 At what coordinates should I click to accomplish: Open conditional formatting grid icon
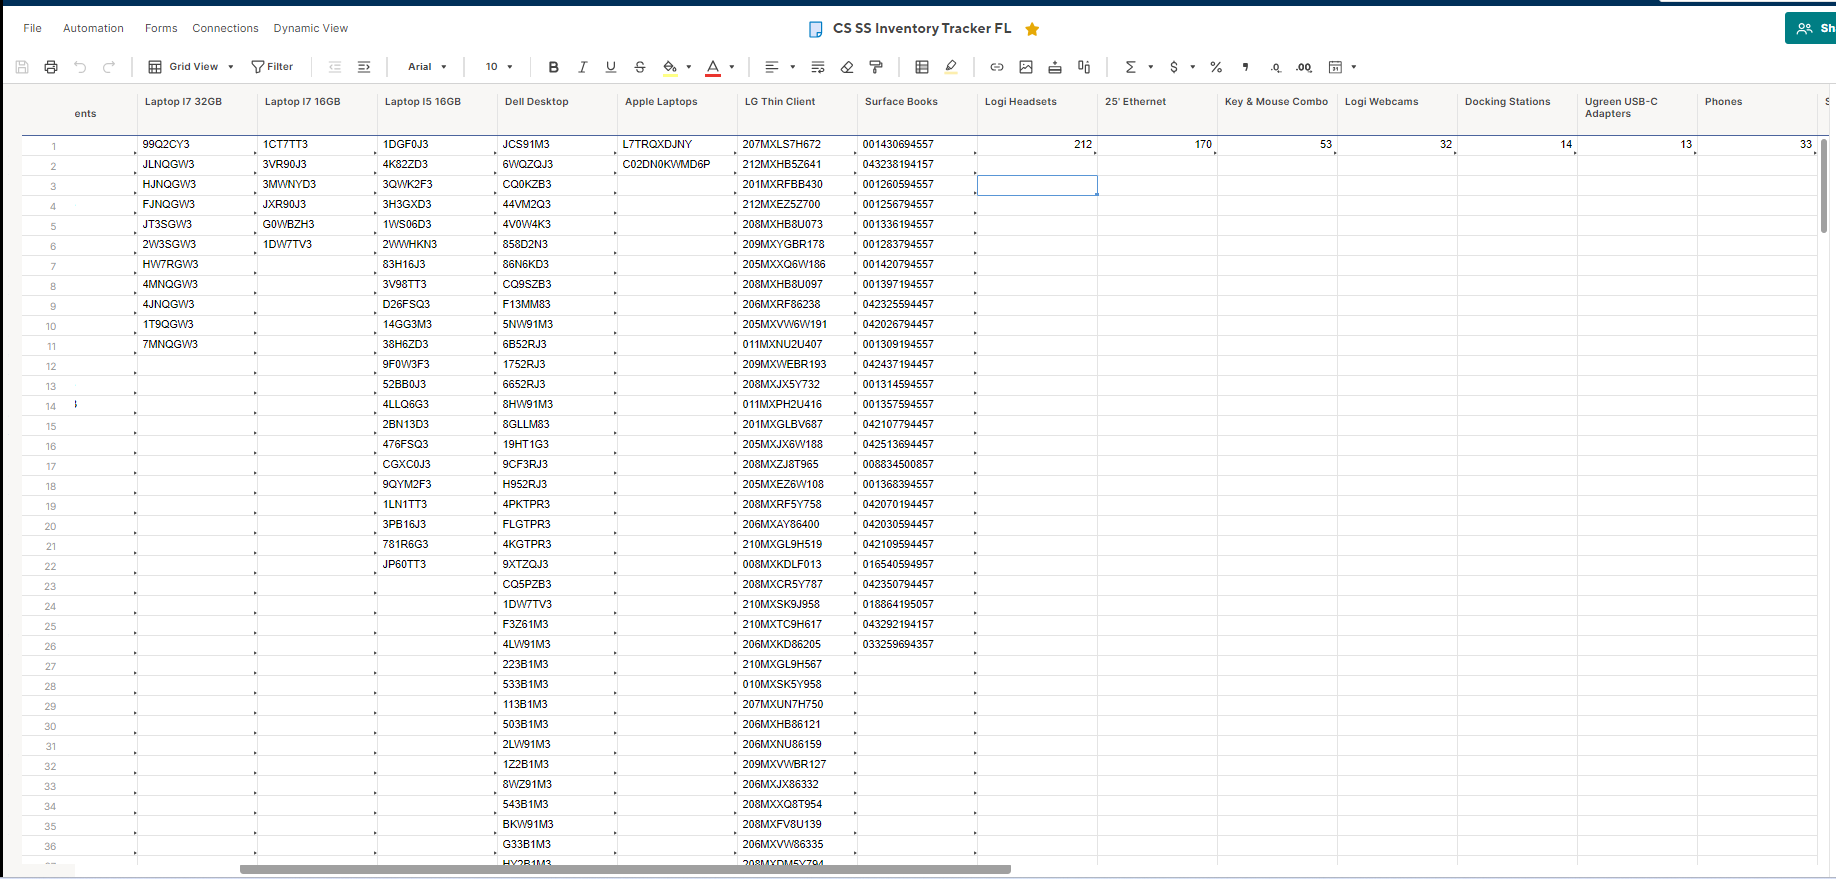(x=922, y=67)
